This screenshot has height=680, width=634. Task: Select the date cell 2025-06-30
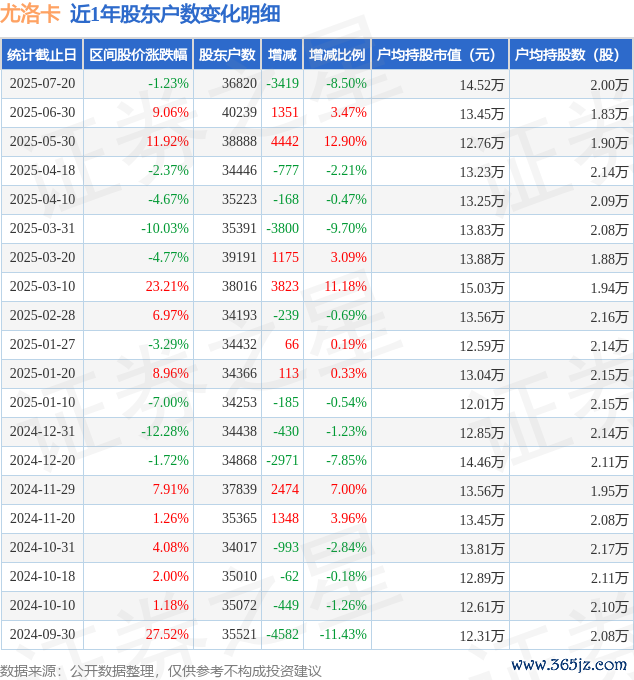(42, 112)
